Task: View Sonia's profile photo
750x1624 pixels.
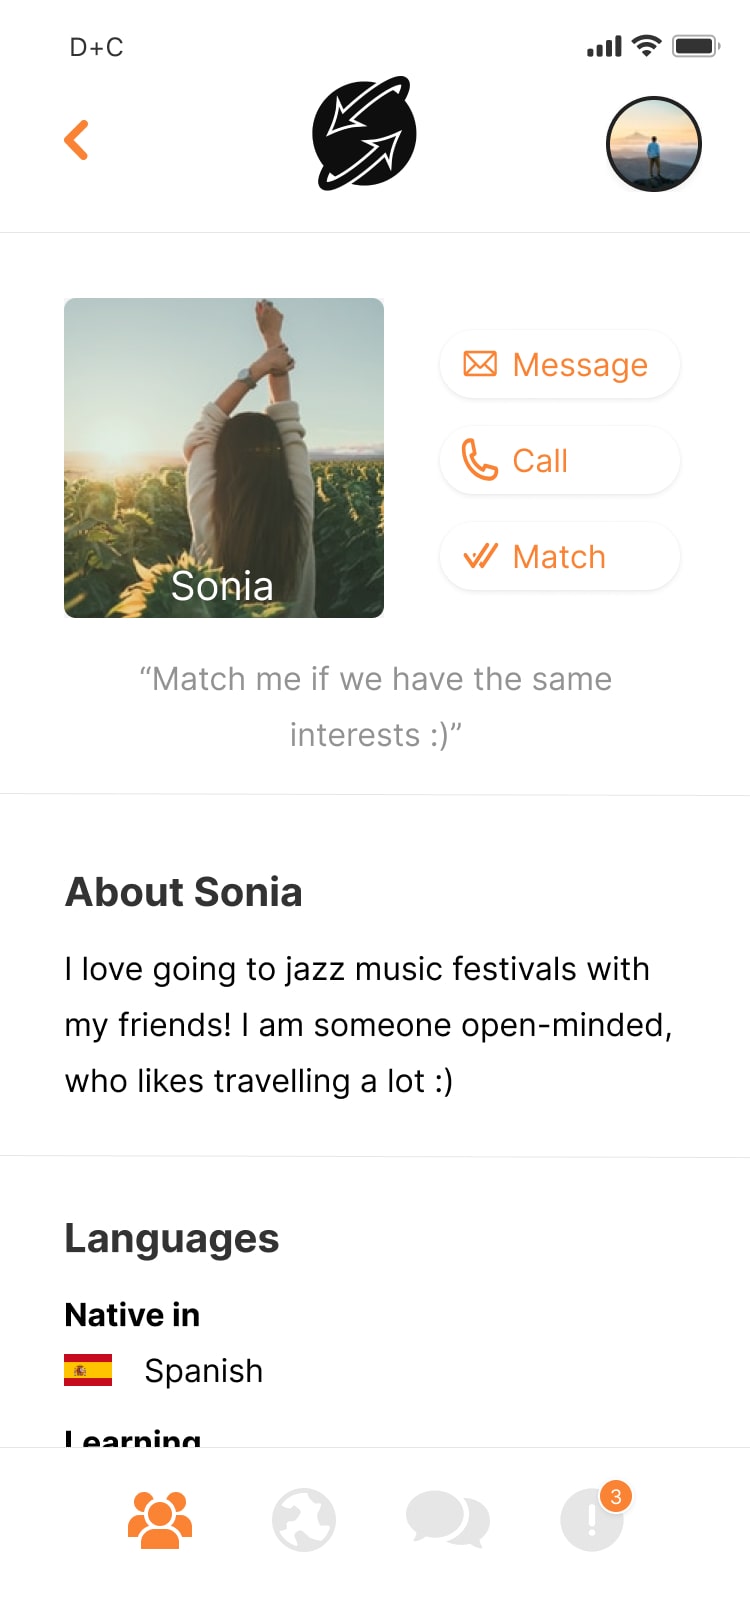Action: point(224,458)
